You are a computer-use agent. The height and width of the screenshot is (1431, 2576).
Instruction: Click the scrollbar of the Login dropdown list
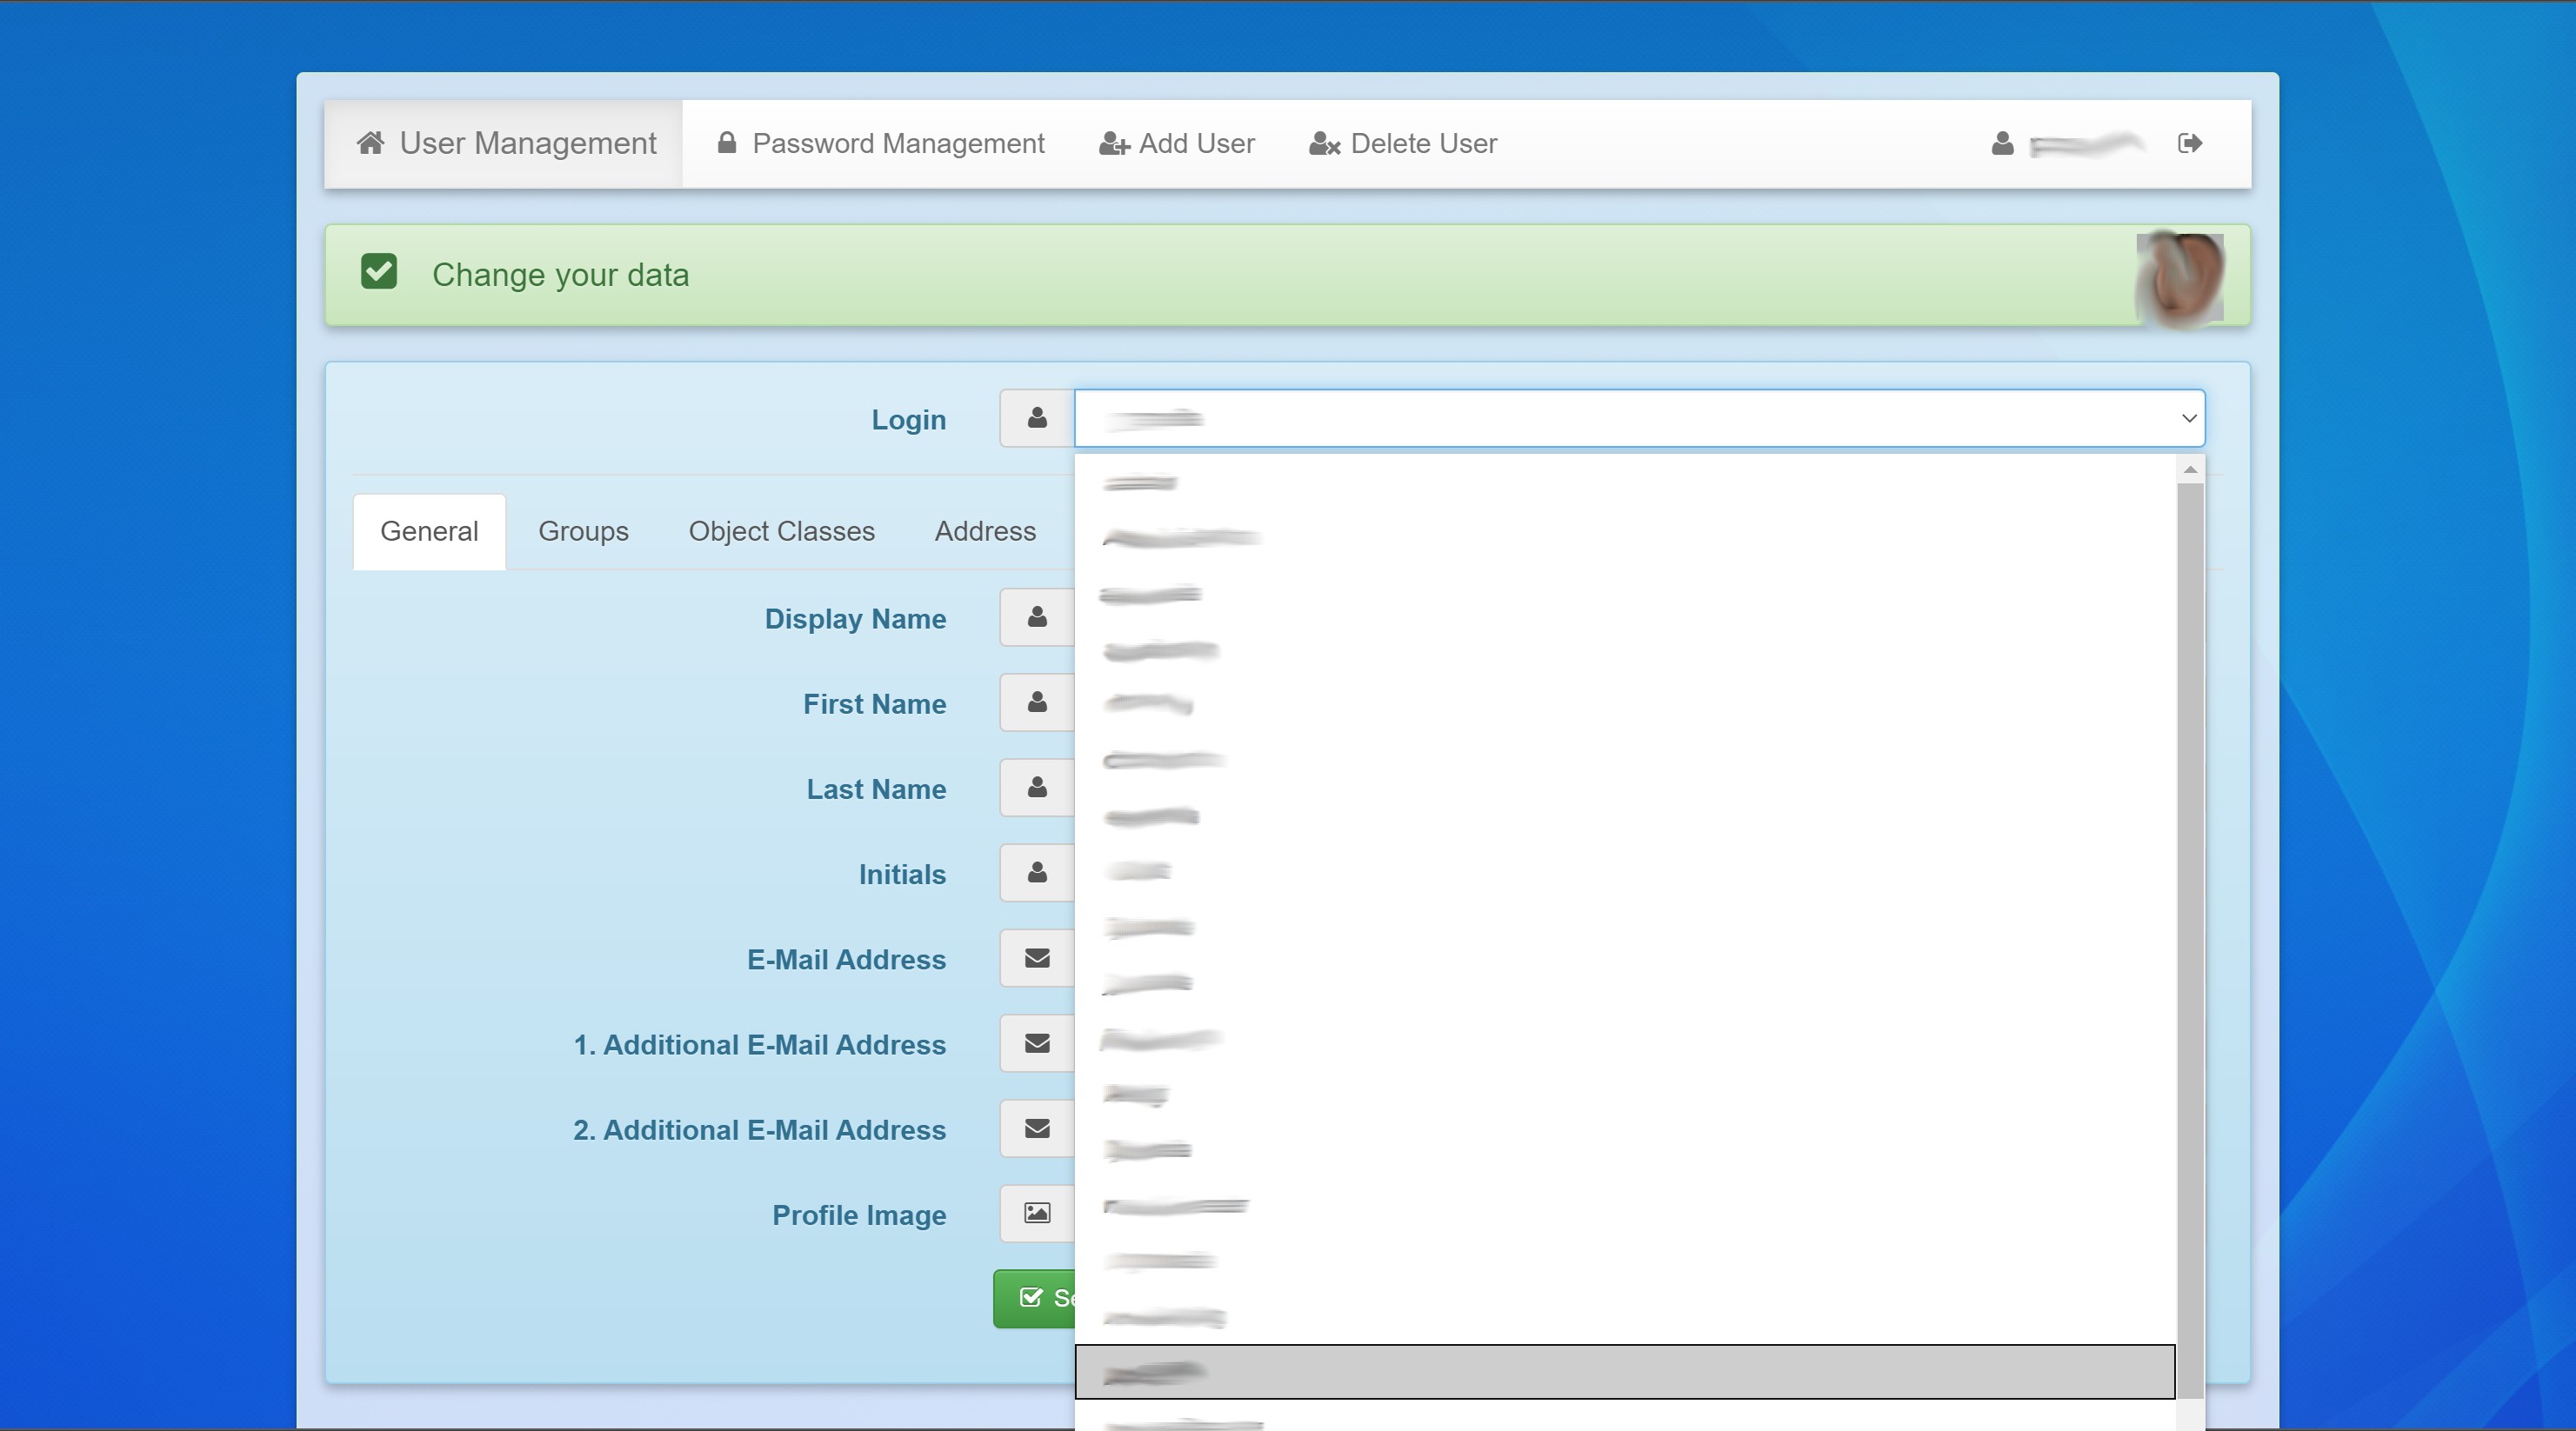(x=2189, y=900)
